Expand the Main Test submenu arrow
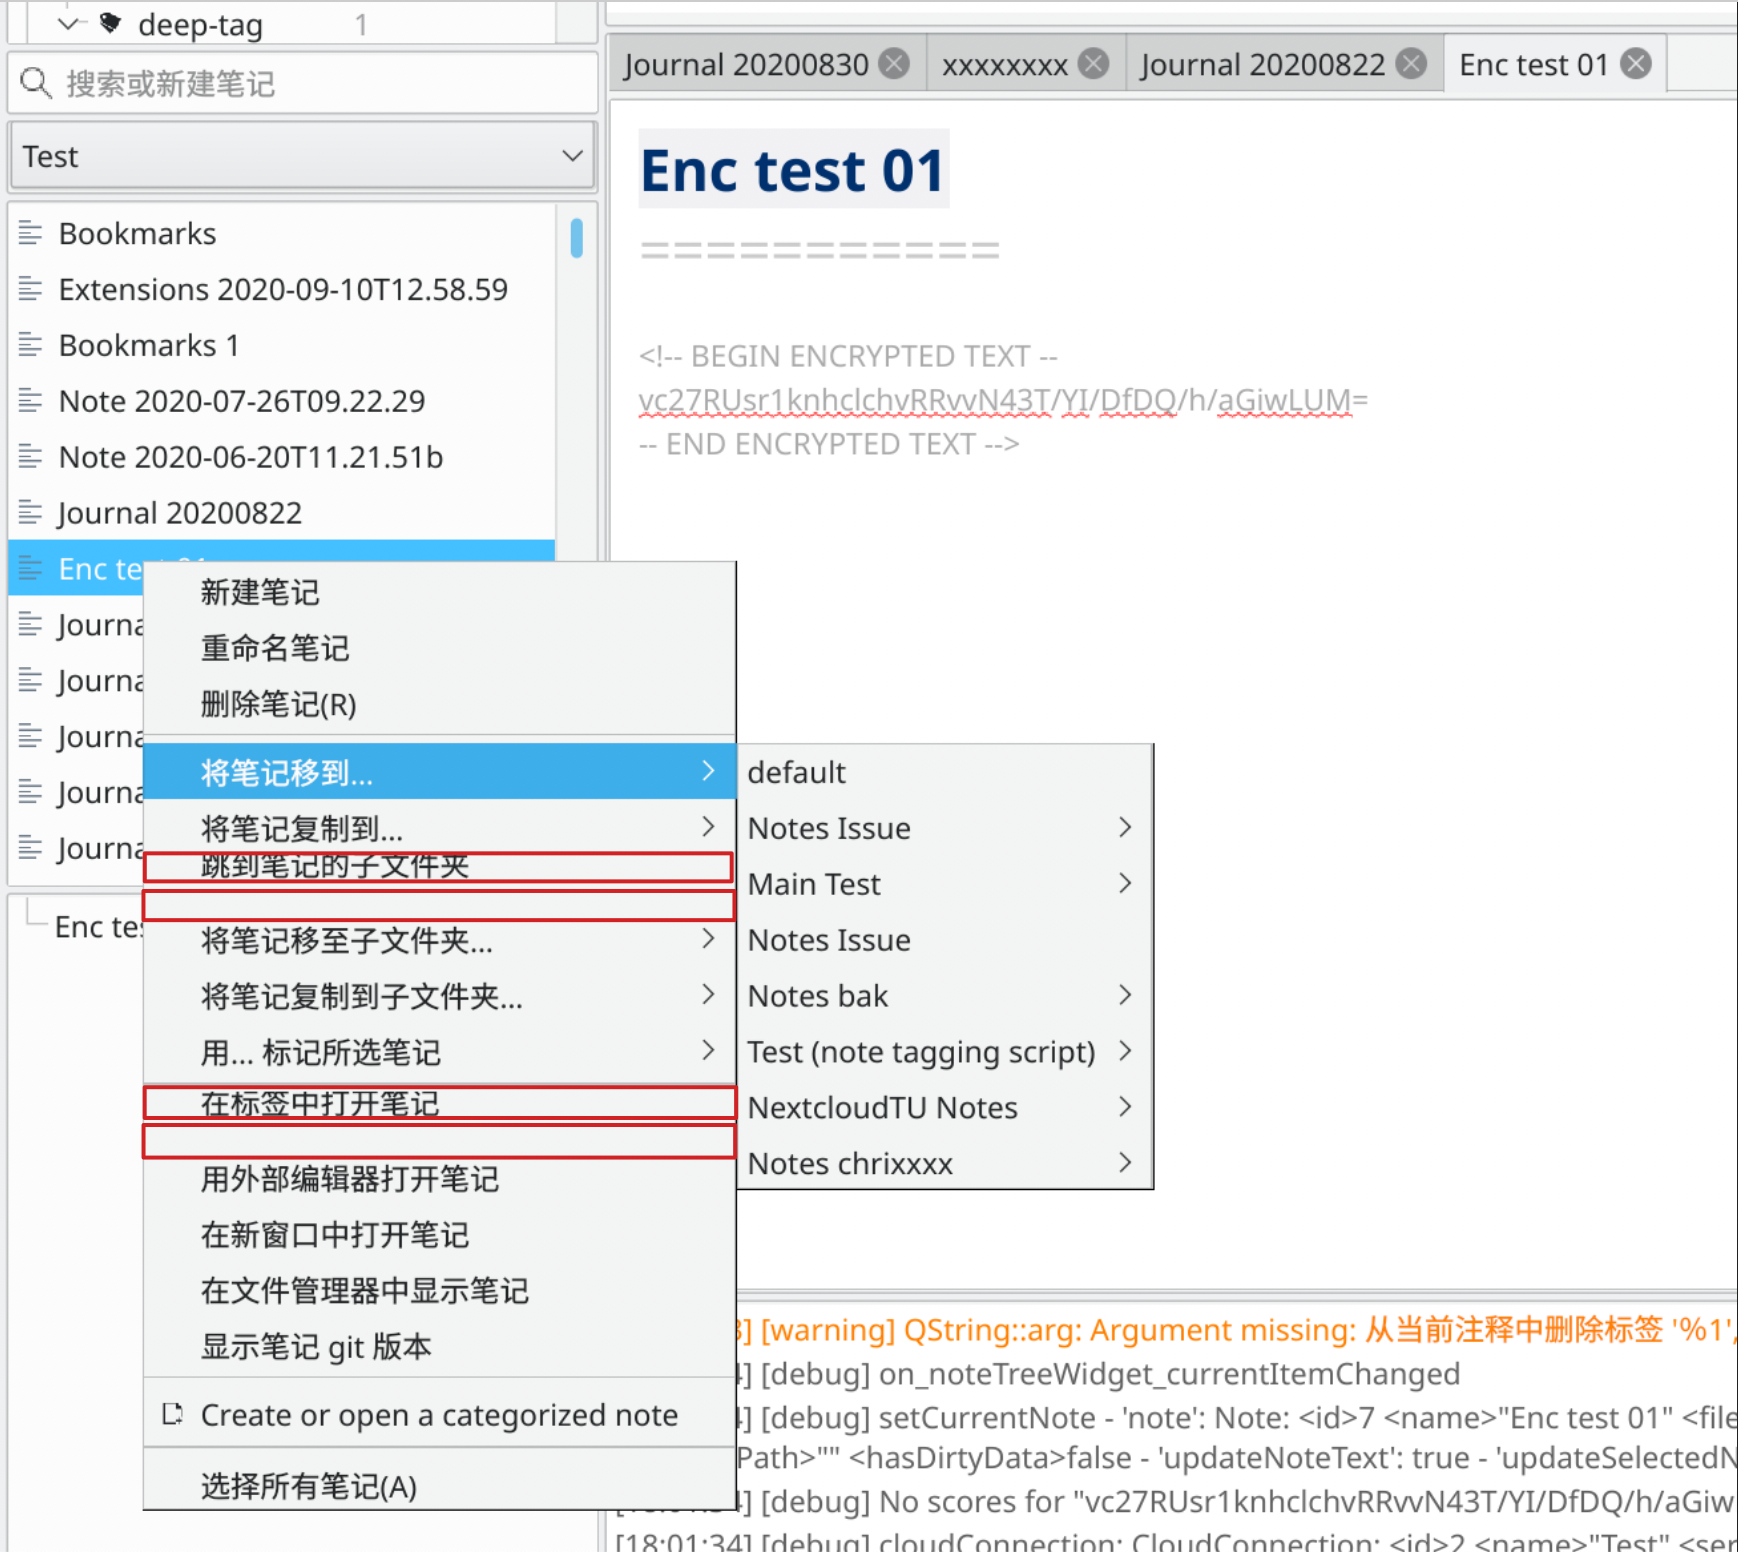The height and width of the screenshot is (1552, 1738). click(x=1125, y=883)
